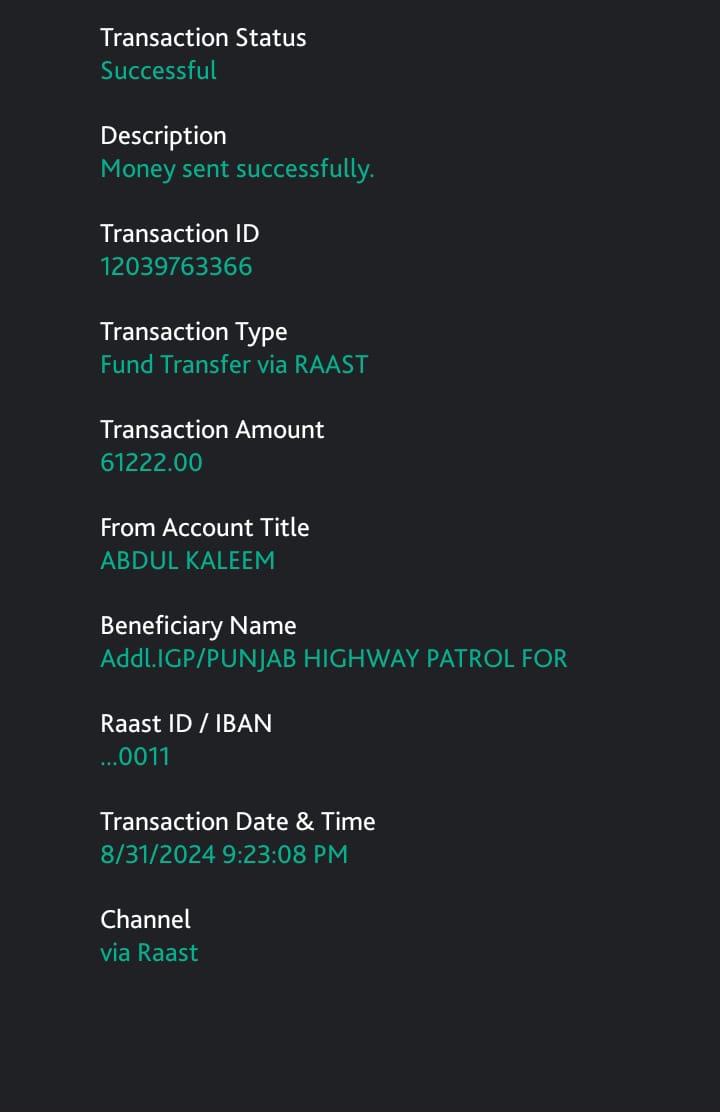The height and width of the screenshot is (1112, 720).
Task: Click the Channel field label
Action: tap(145, 920)
